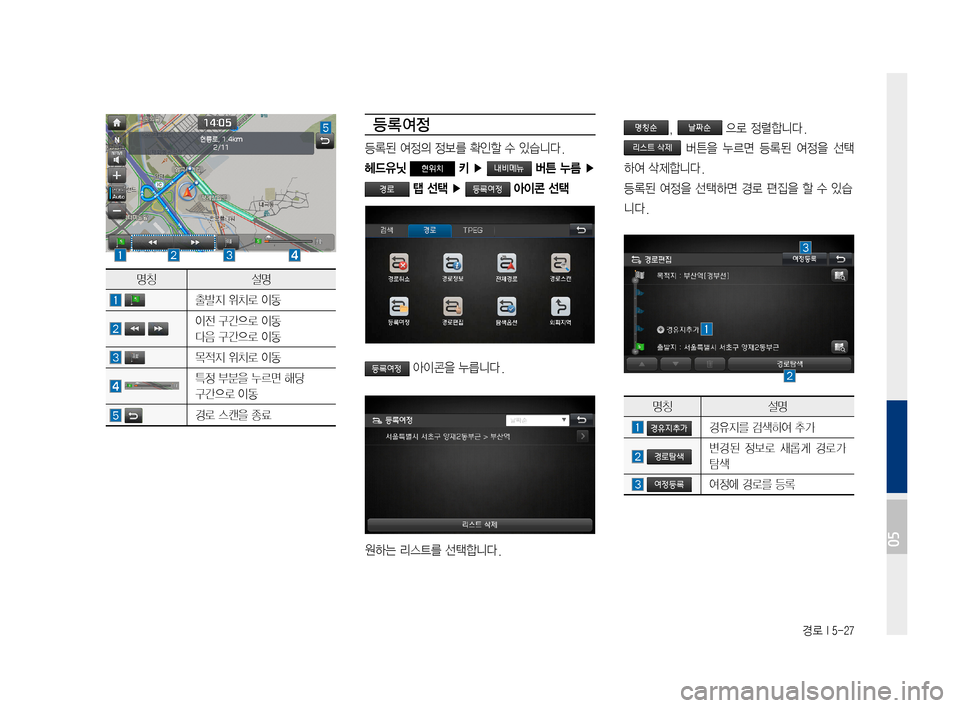The width and height of the screenshot is (960, 708).
Task: Click the current vehicle position arrow on map
Action: (x=188, y=192)
